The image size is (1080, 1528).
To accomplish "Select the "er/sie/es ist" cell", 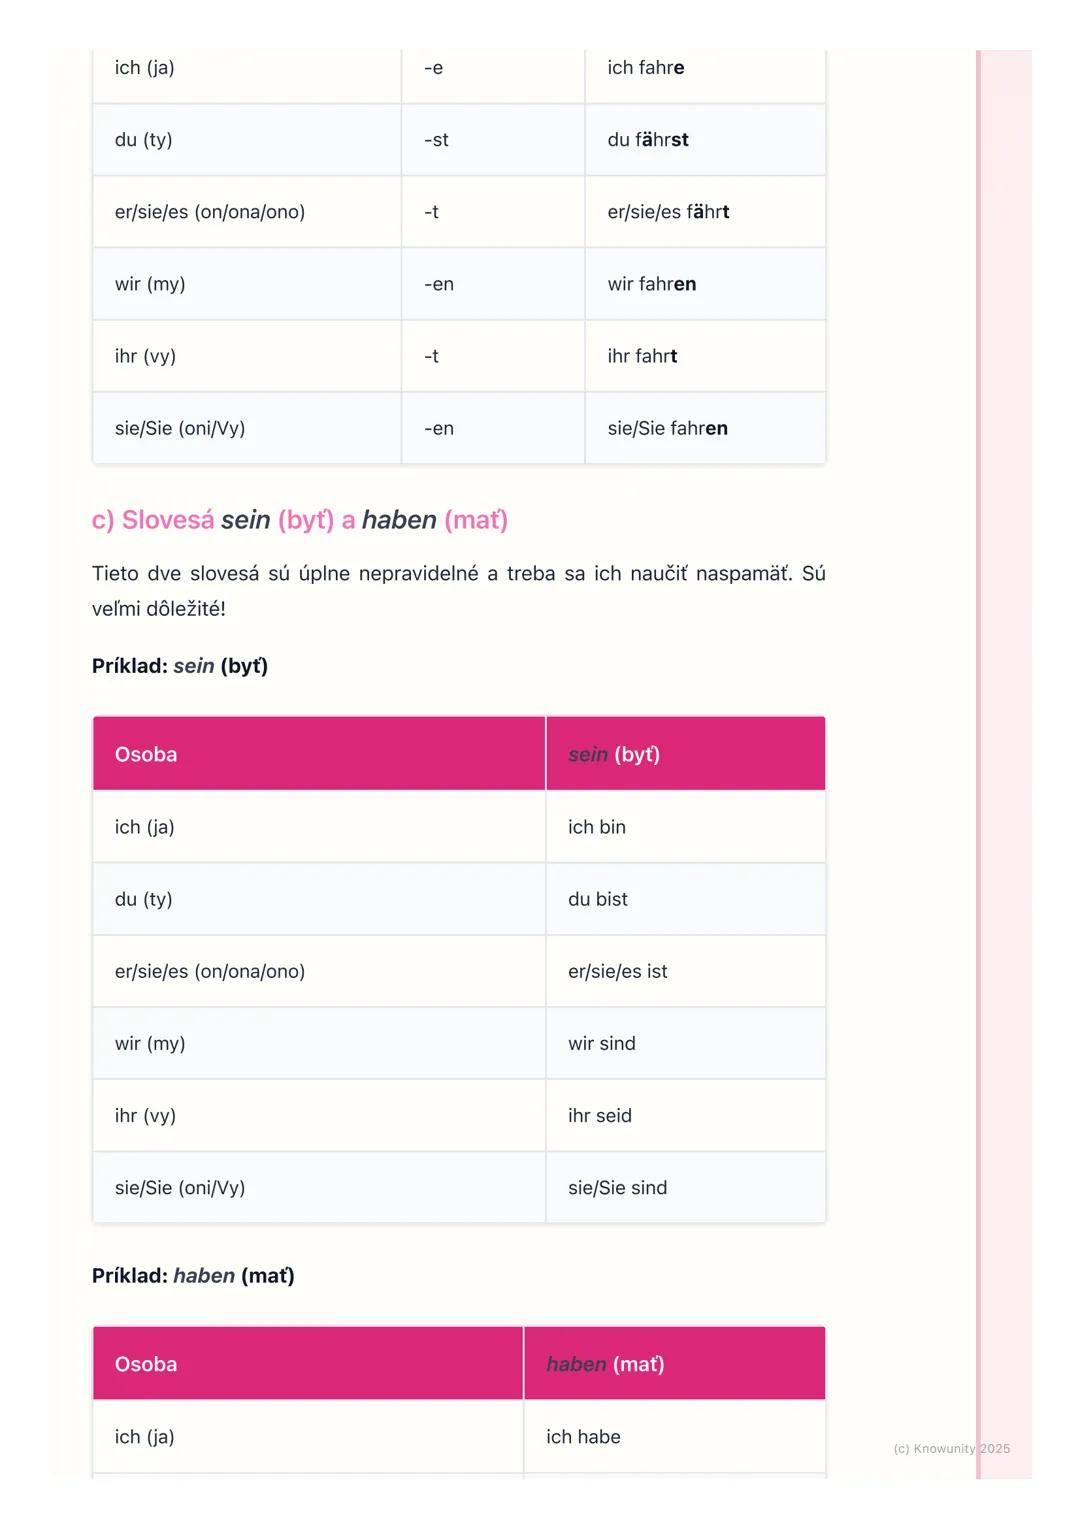I will [x=618, y=971].
